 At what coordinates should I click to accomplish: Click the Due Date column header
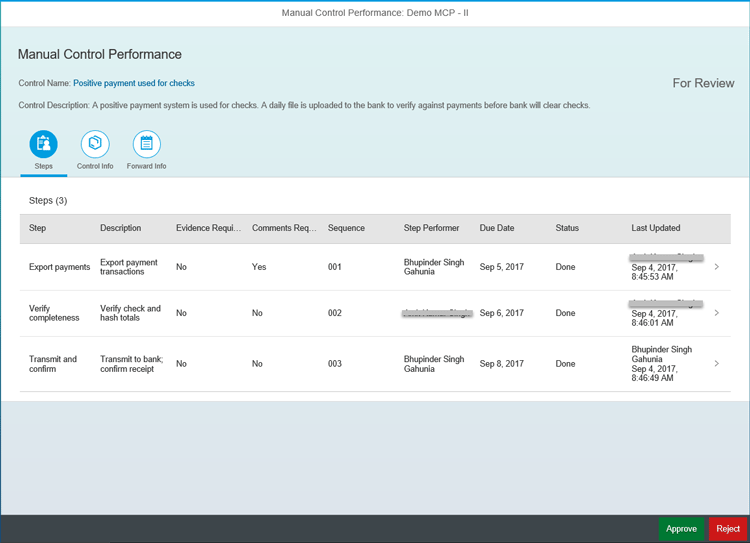click(497, 228)
